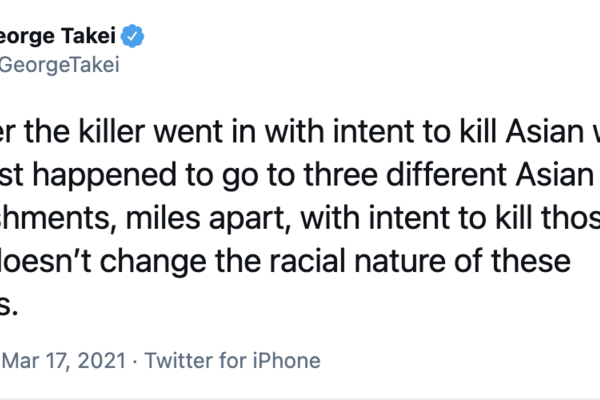This screenshot has height=400, width=600.
Task: Open the Mar 17, 2021 timestamp link
Action: click(62, 361)
